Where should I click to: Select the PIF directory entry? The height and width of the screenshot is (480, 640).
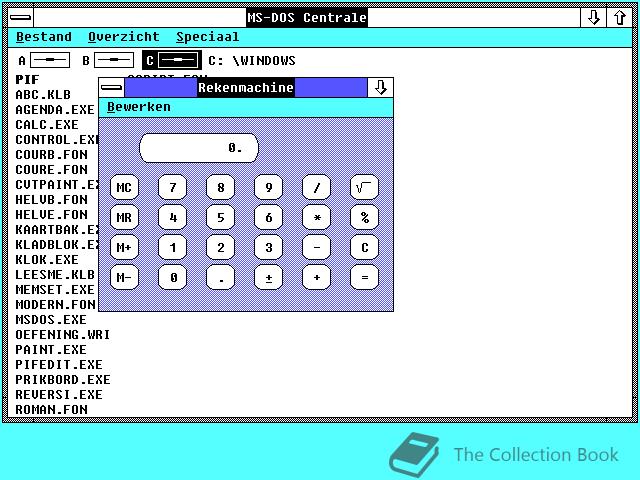click(x=27, y=80)
